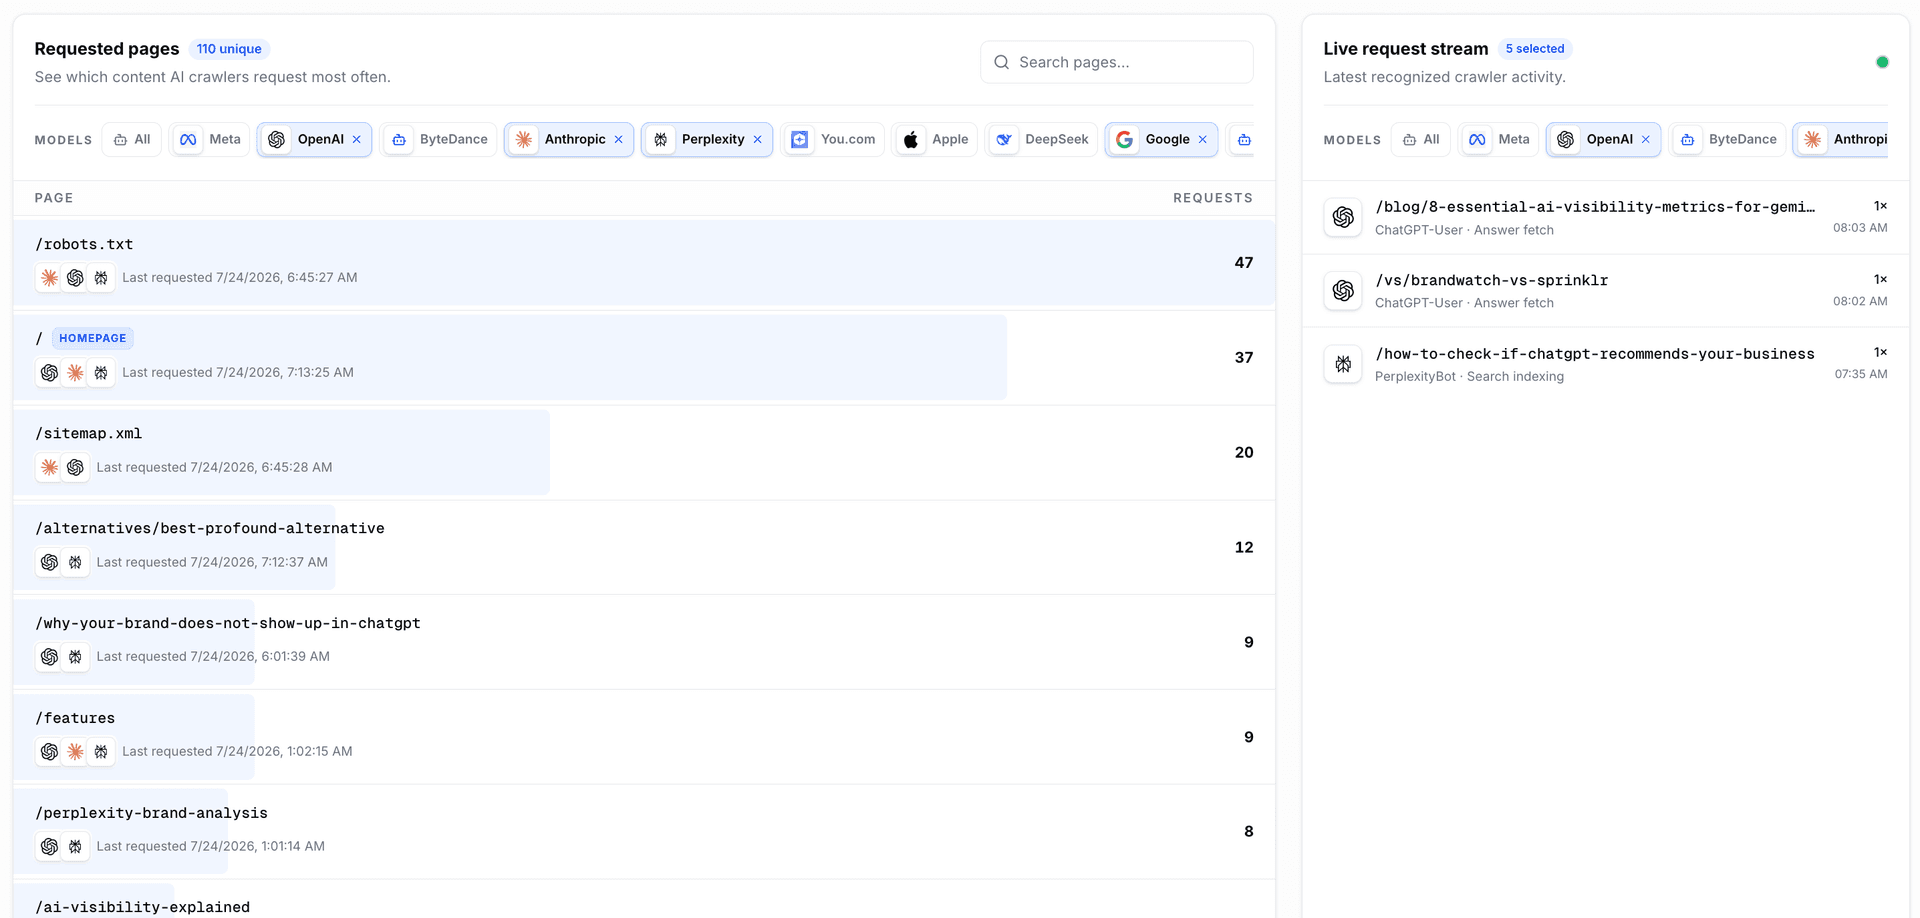Click the green live status indicator
Viewport: 1920px width, 918px height.
coord(1882,62)
